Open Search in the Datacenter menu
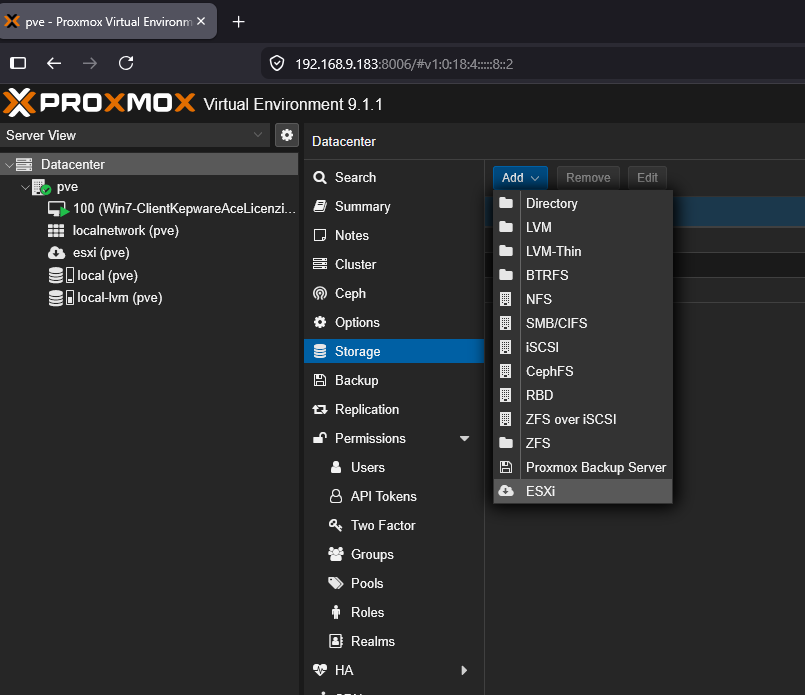The width and height of the screenshot is (805, 695). 394,178
